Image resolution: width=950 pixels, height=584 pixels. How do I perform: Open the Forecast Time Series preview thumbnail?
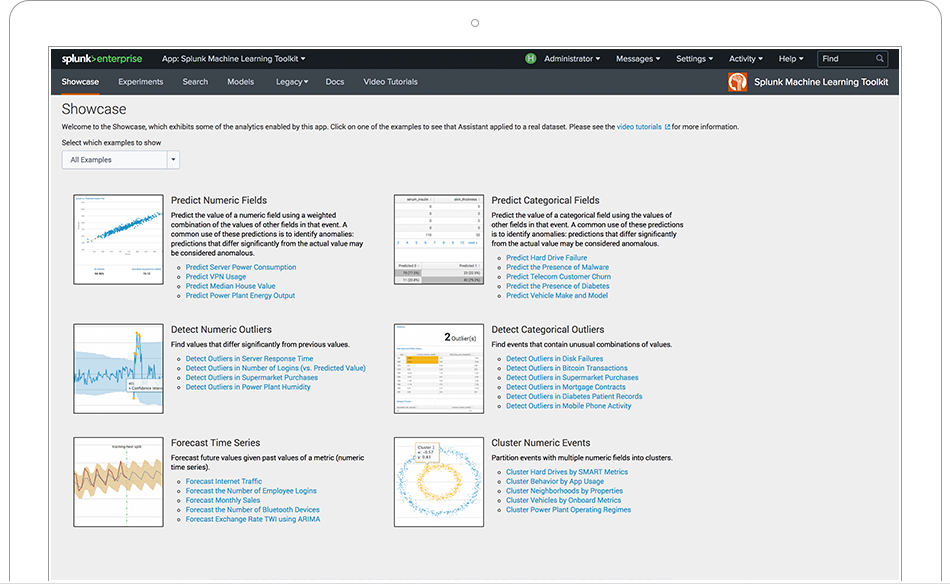click(x=118, y=481)
